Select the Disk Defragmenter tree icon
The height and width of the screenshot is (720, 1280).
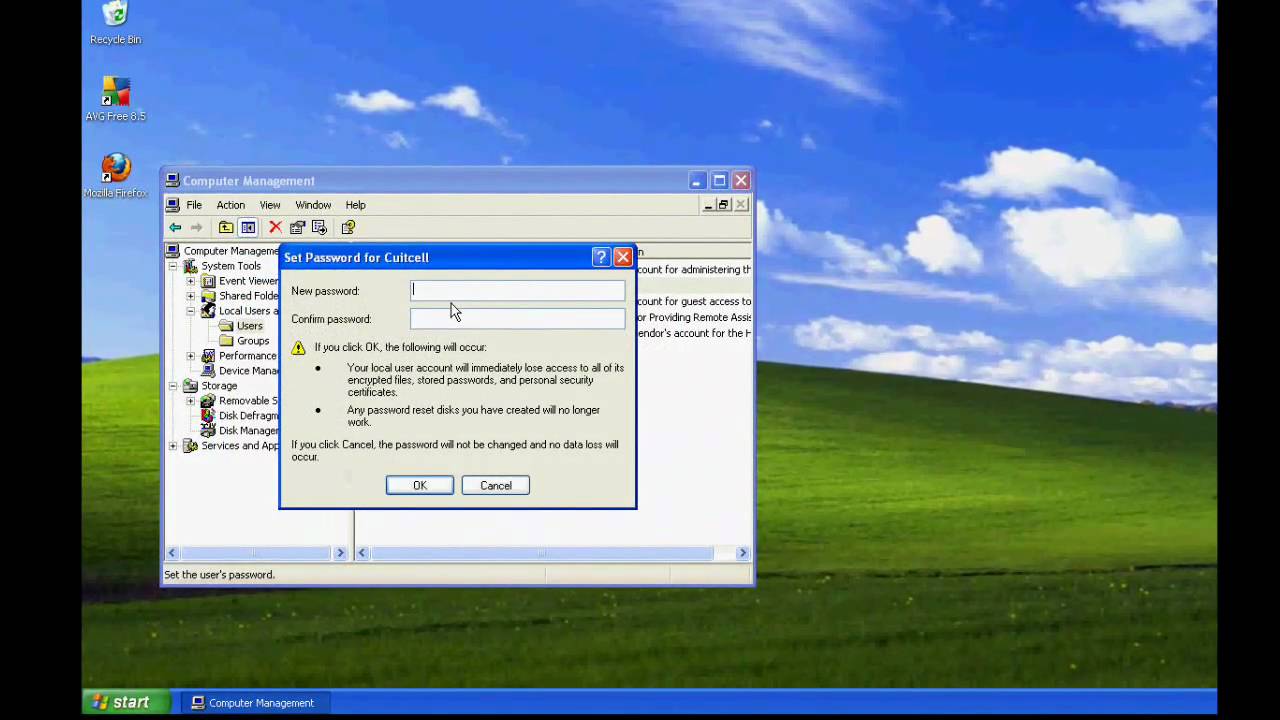click(x=208, y=416)
